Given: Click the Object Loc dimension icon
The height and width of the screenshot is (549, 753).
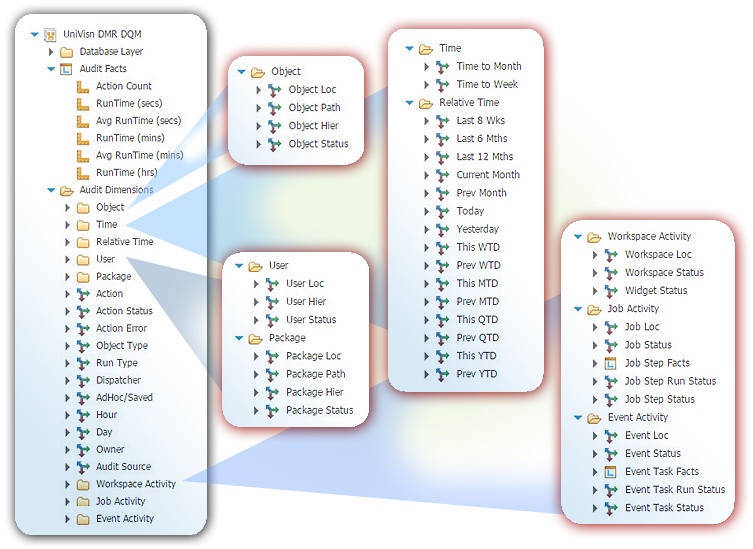Looking at the screenshot, I should [275, 90].
